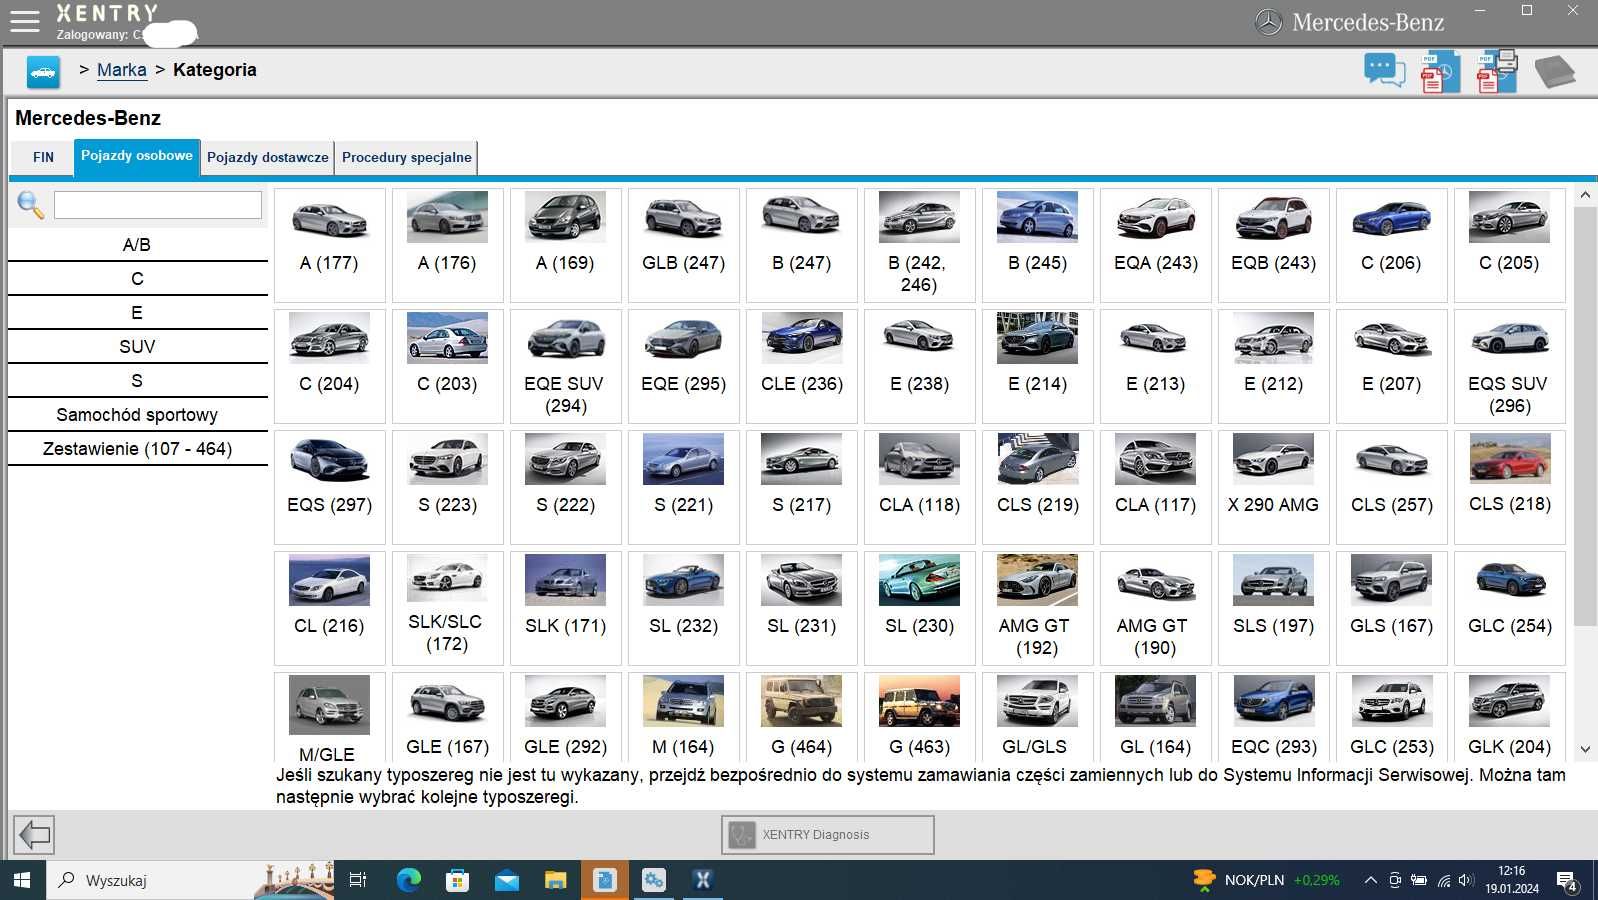The height and width of the screenshot is (900, 1598).
Task: Pick the X 290 AMG model
Action: [x=1273, y=487]
